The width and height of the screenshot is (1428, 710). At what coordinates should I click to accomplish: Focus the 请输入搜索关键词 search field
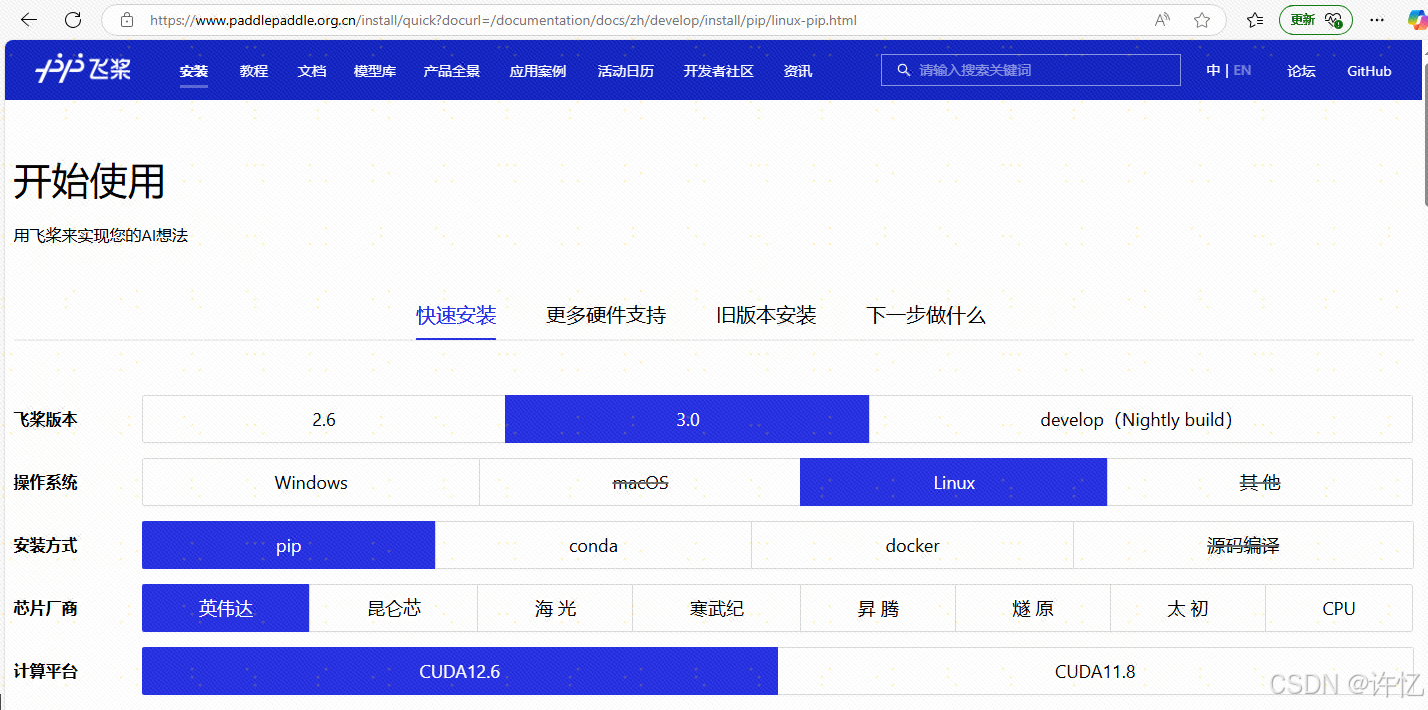pyautogui.click(x=1031, y=70)
